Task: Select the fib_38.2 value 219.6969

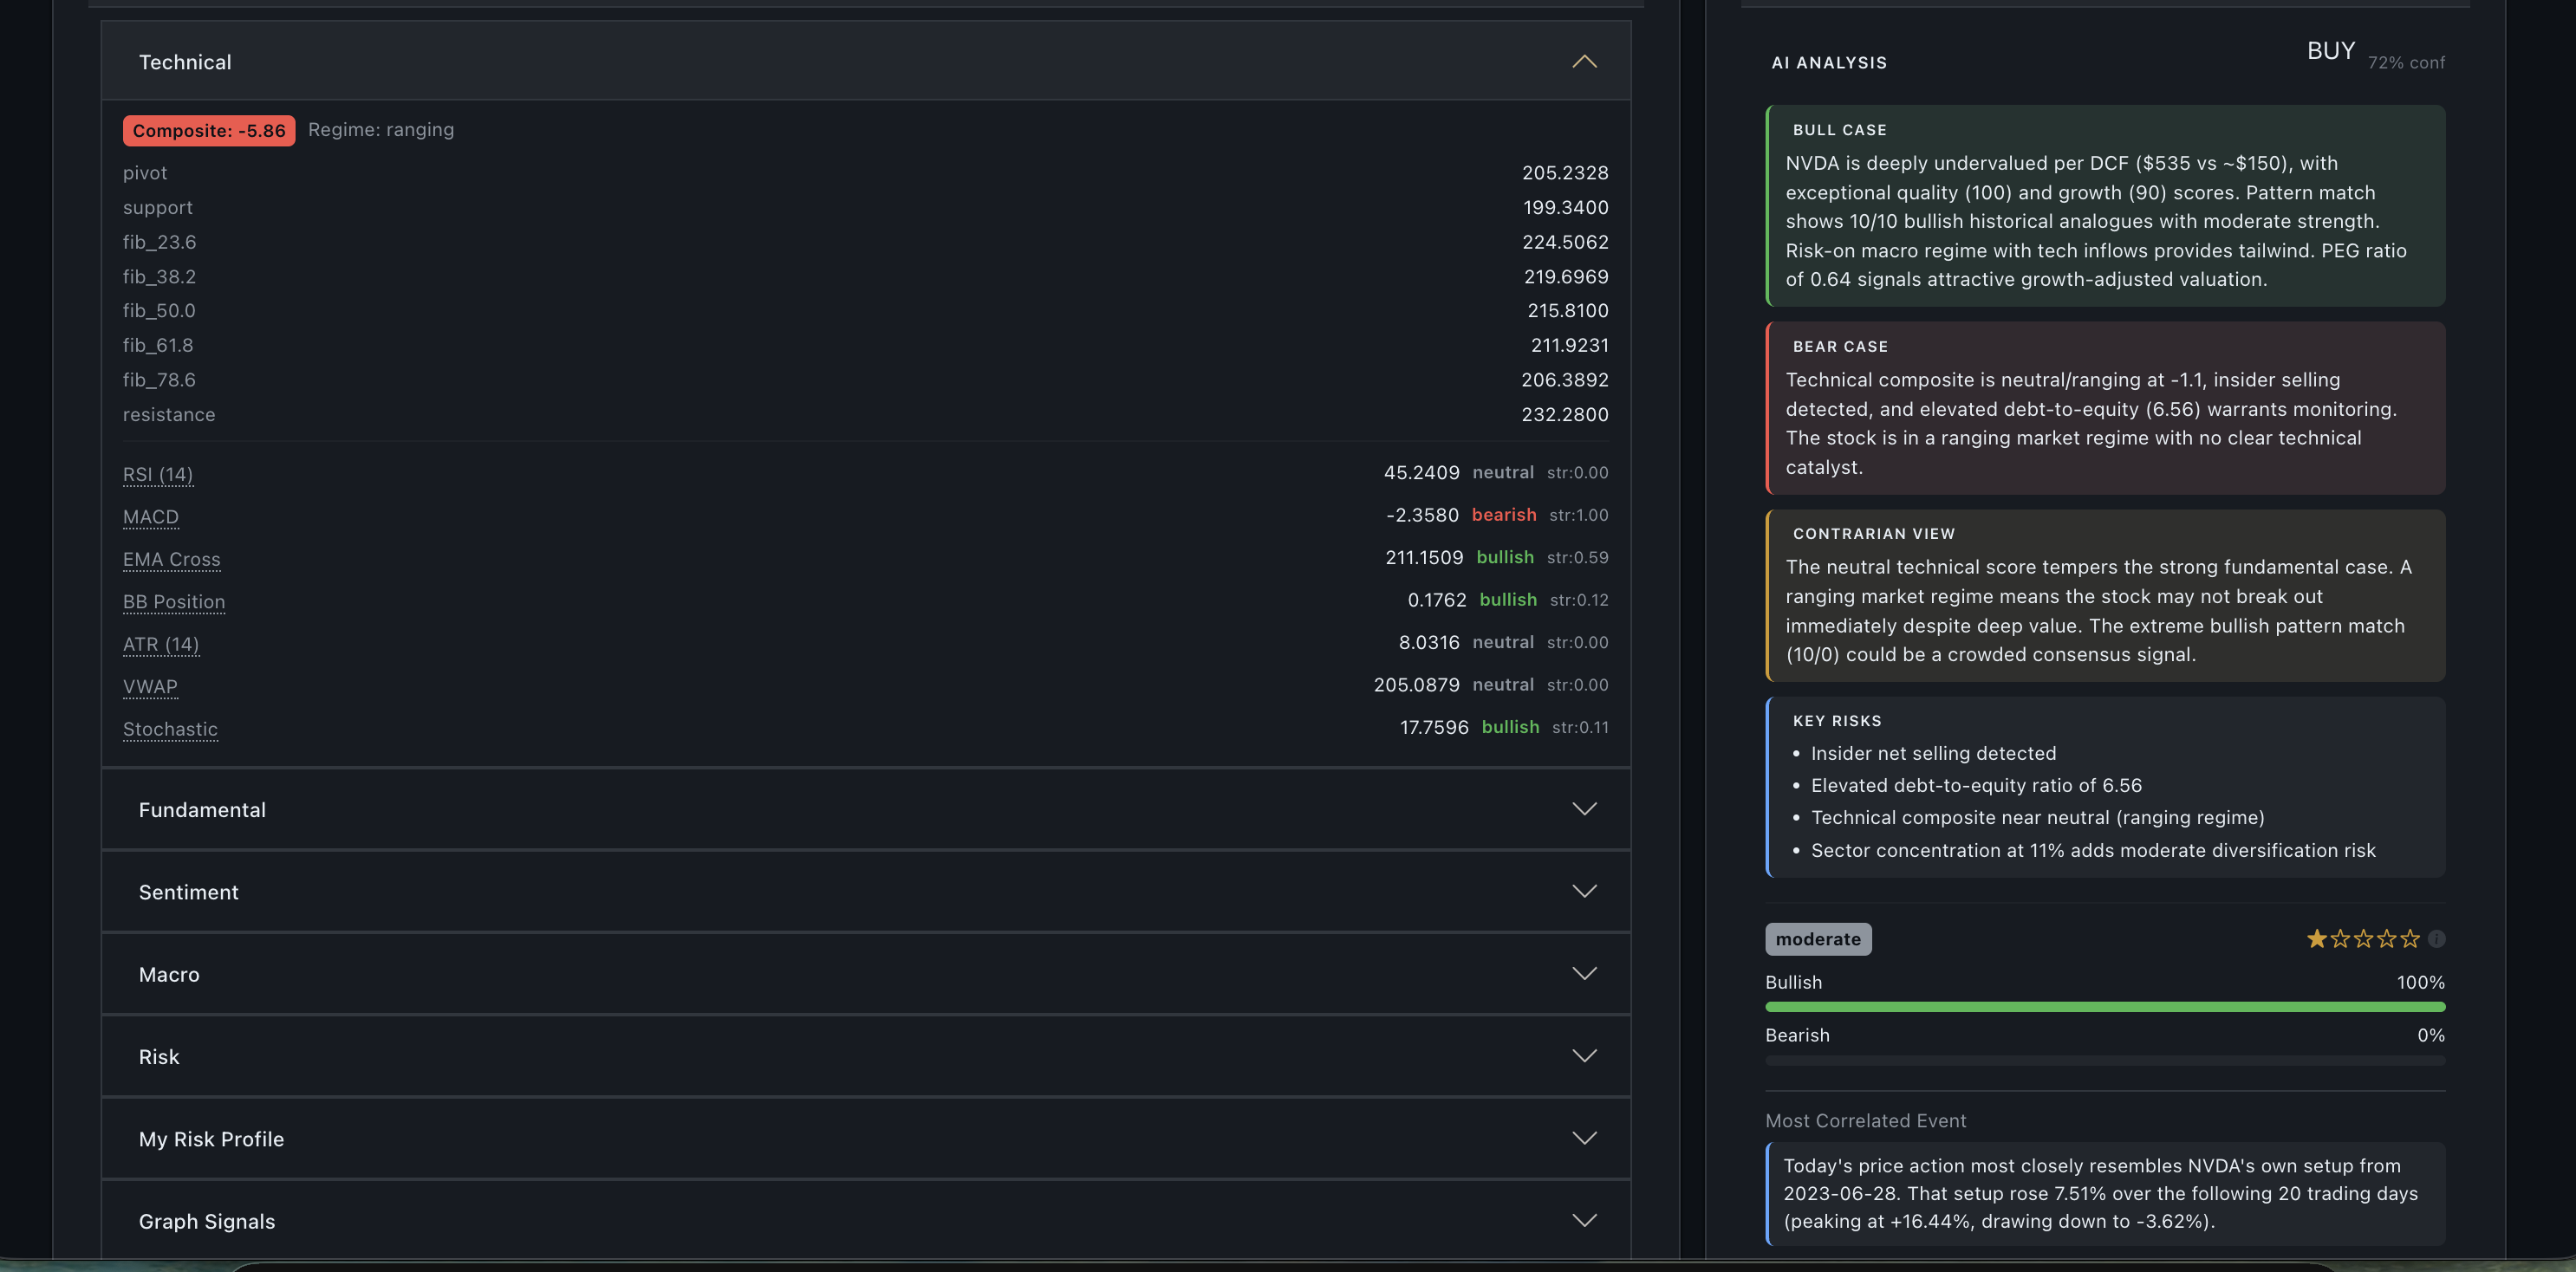Action: (x=1566, y=276)
